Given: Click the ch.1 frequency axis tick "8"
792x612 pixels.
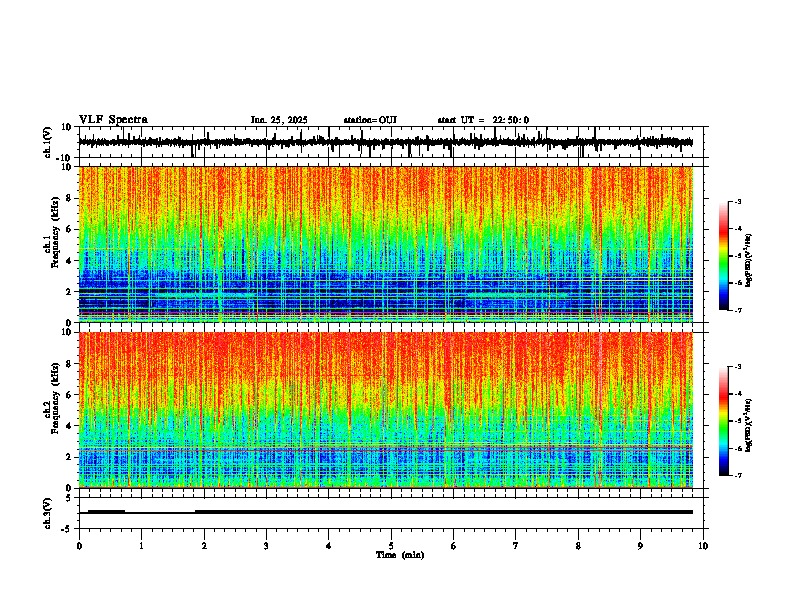Looking at the screenshot, I should (69, 198).
